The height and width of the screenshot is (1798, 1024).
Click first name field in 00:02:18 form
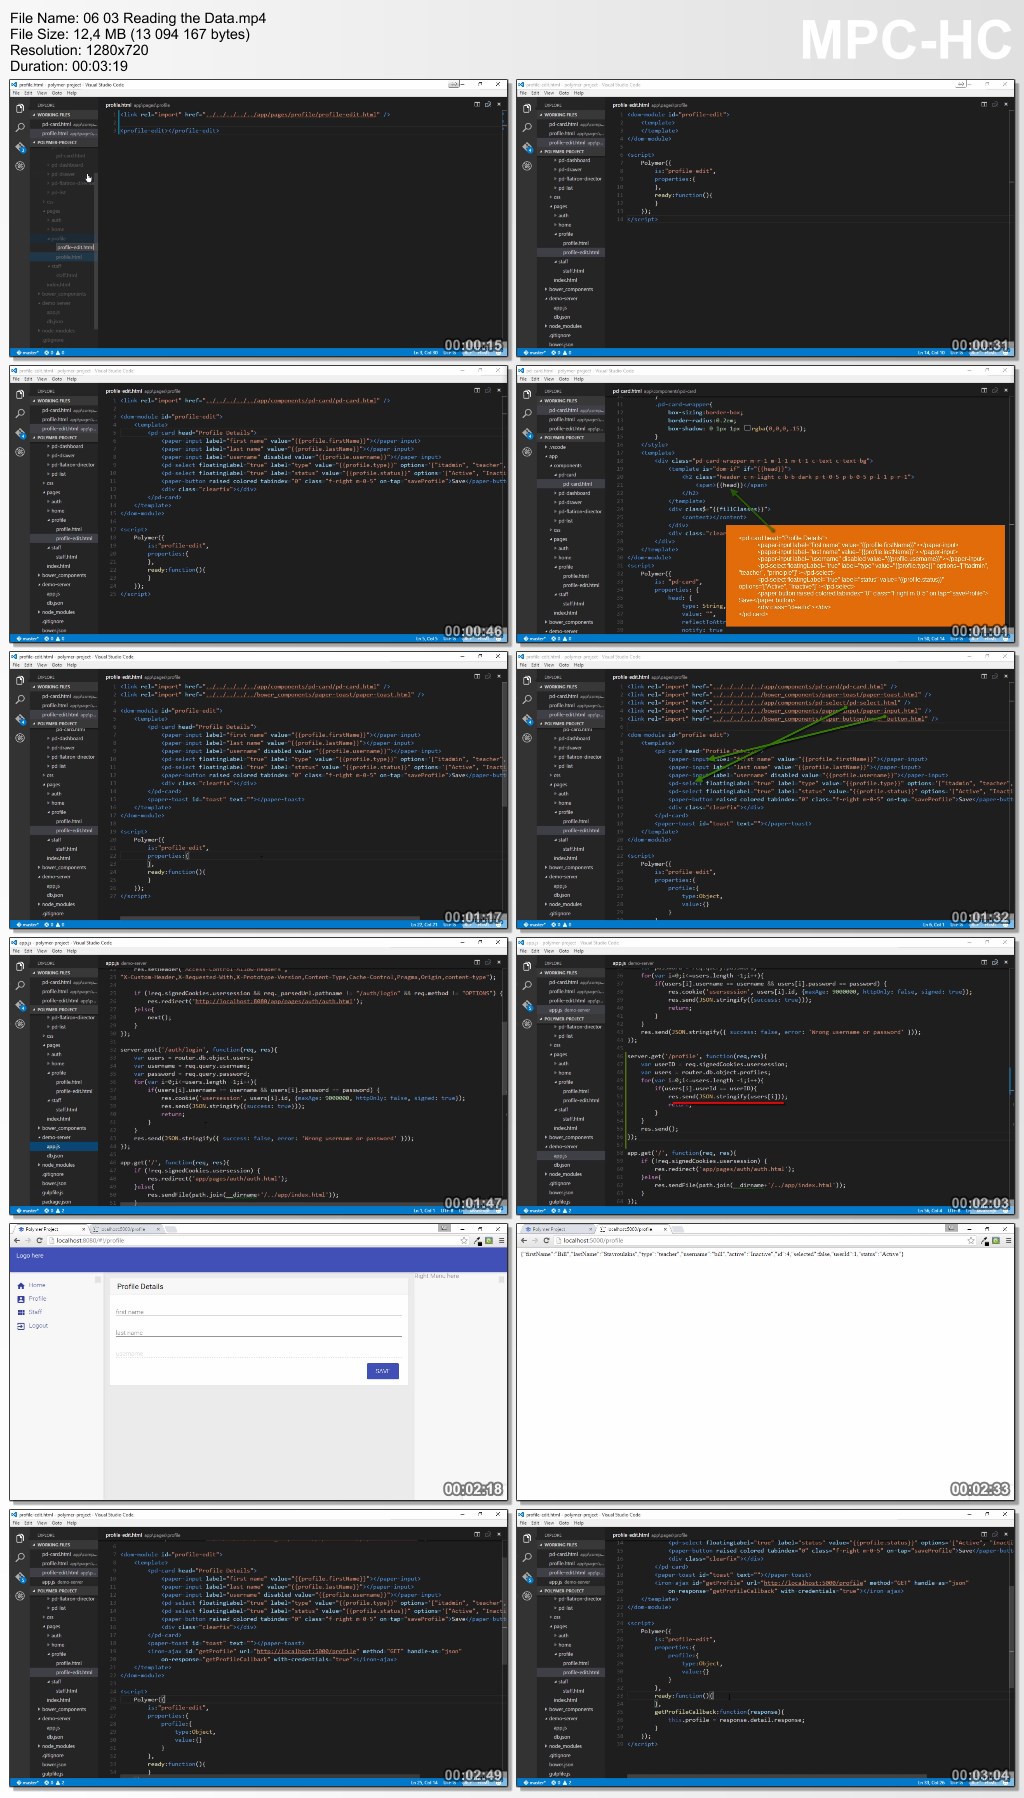pyautogui.click(x=258, y=1311)
